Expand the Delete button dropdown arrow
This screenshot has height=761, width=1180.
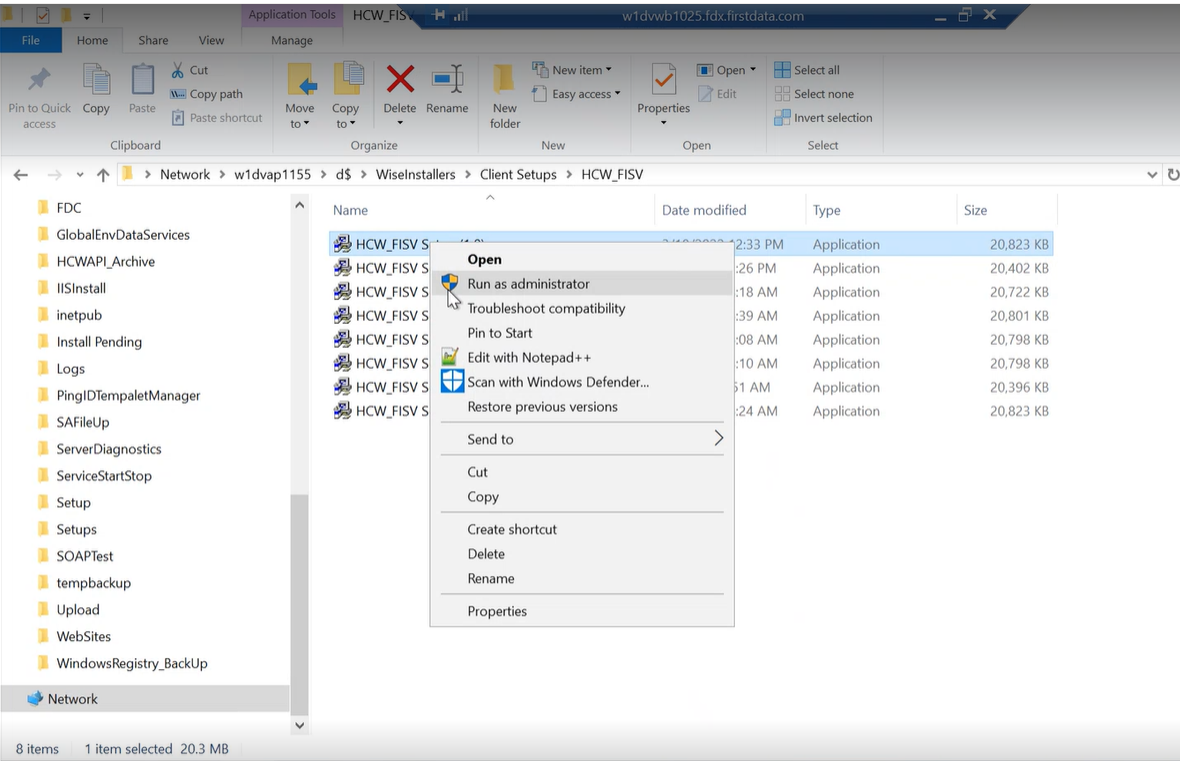pyautogui.click(x=400, y=123)
